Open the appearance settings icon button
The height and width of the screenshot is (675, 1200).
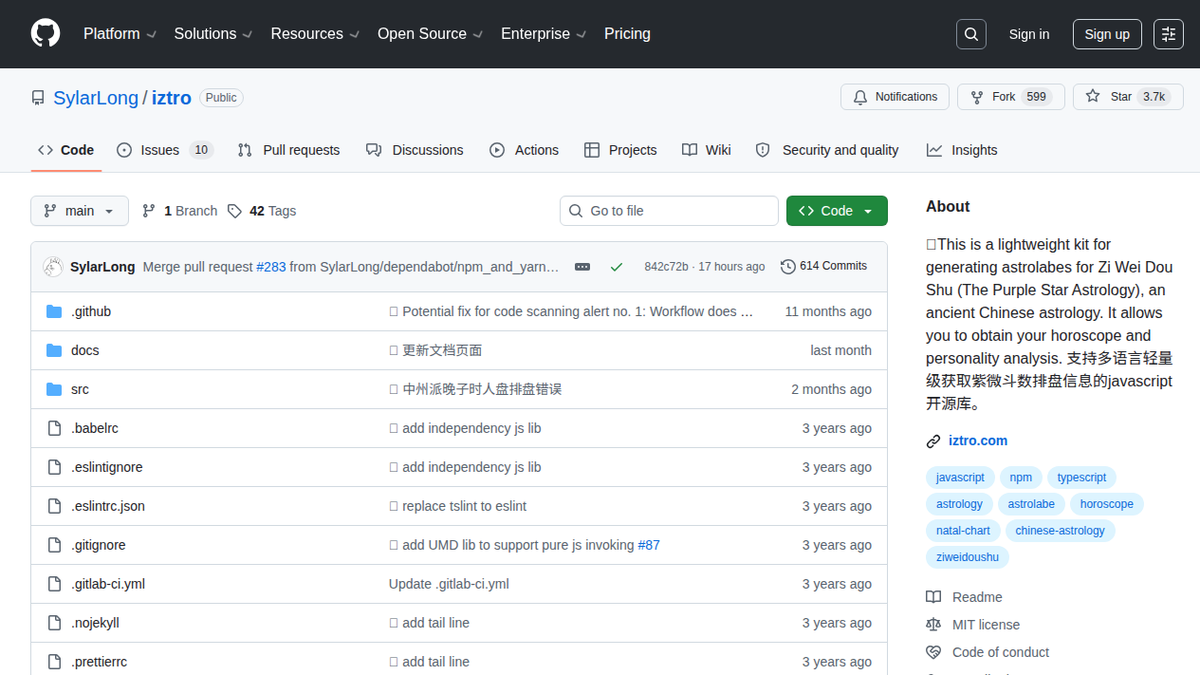(1168, 34)
